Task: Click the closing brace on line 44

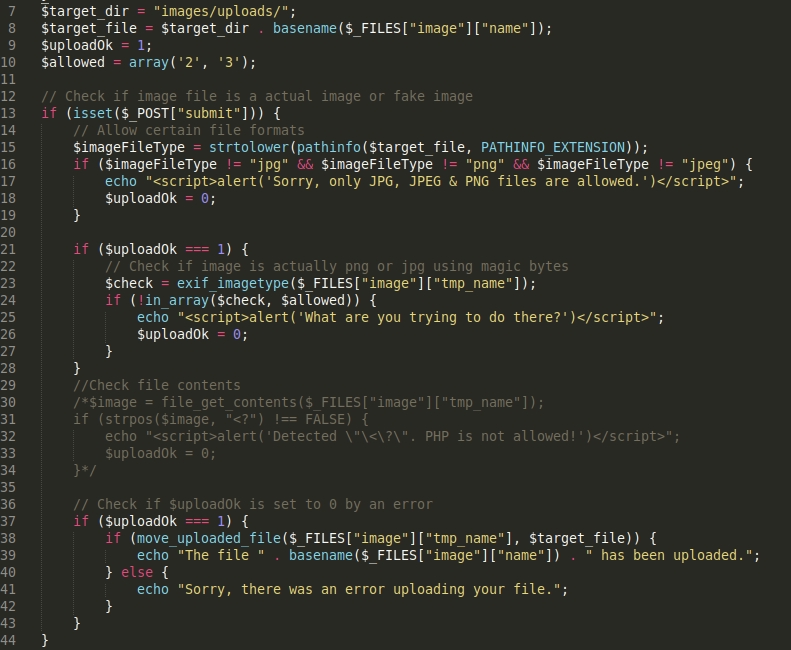Action: (45, 640)
